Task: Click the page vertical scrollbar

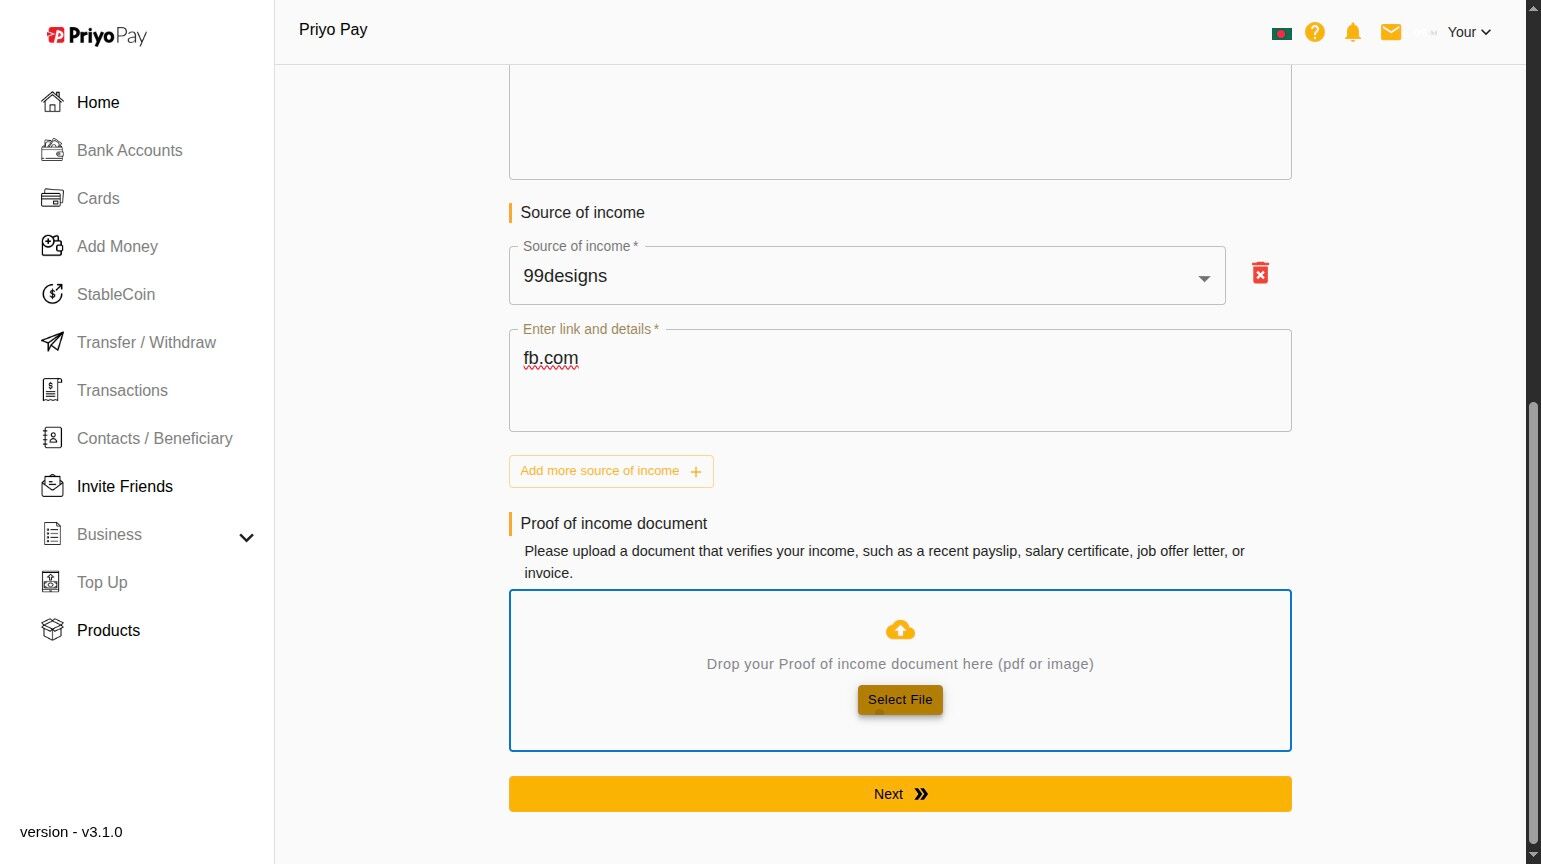Action: coord(1533,620)
